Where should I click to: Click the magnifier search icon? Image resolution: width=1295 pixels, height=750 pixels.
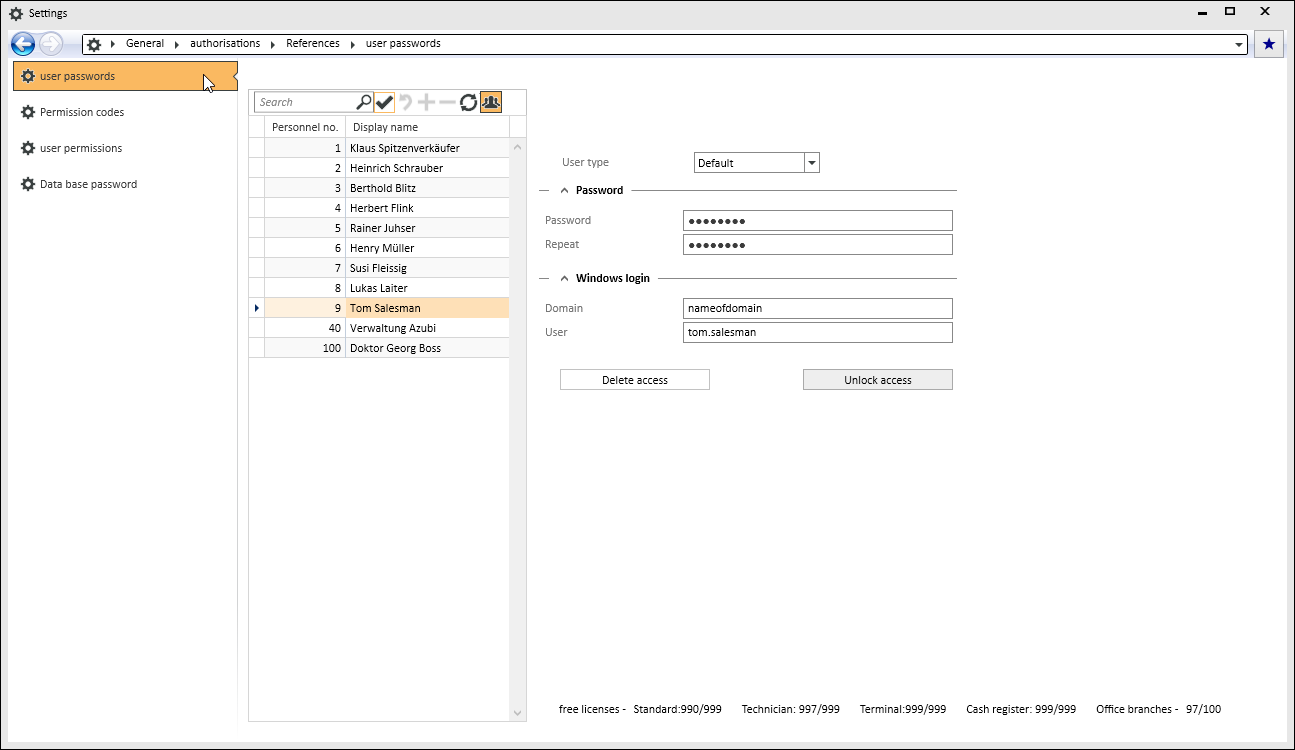[364, 102]
